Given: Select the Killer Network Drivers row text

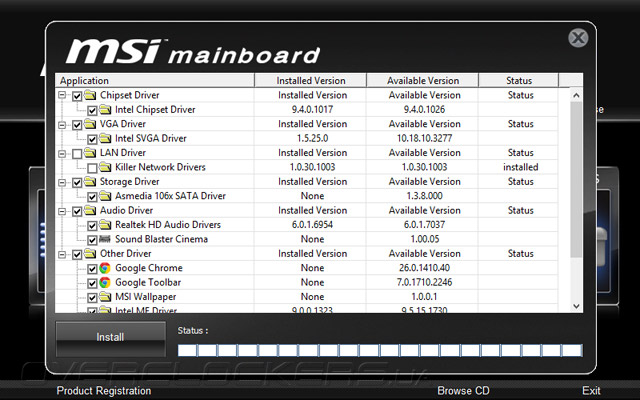Looking at the screenshot, I should [x=160, y=167].
